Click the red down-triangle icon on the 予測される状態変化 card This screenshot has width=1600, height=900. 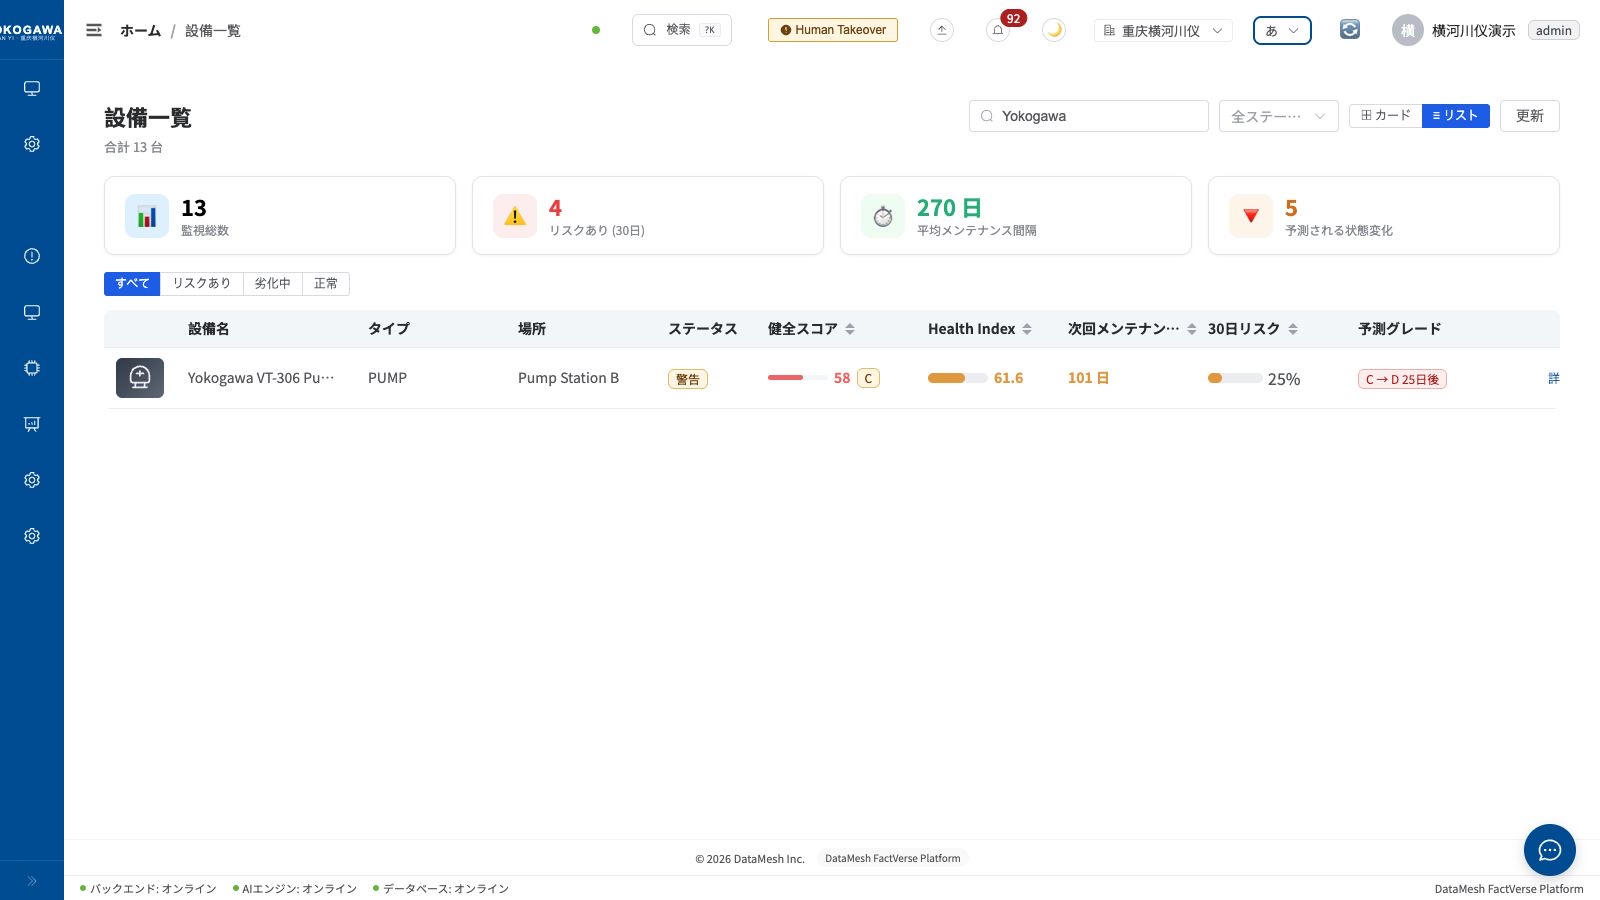click(1251, 216)
